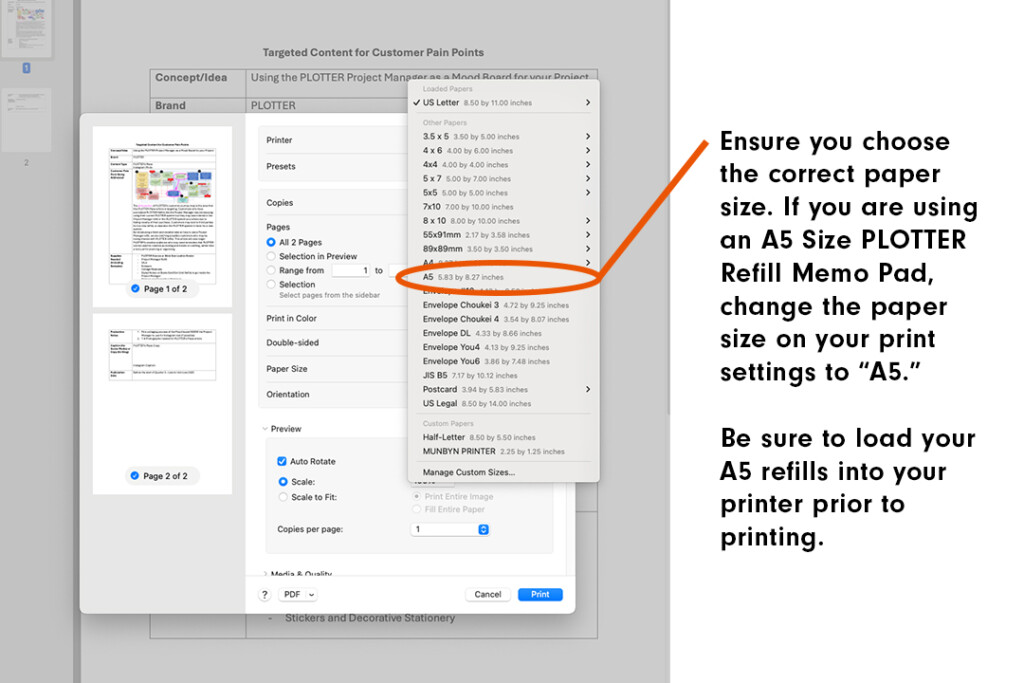This screenshot has width=1024, height=683.
Task: Select Envelope Choukei 3 paper size
Action: pyautogui.click(x=503, y=305)
